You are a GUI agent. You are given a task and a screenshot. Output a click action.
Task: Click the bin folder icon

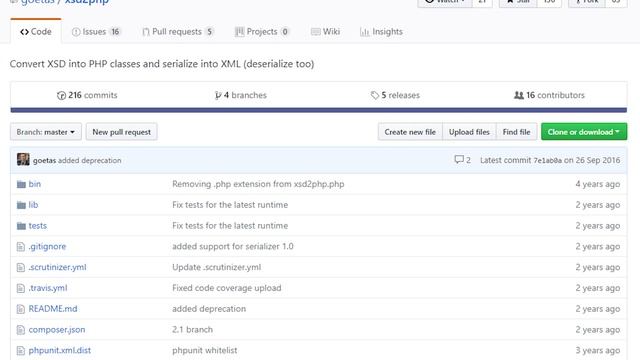[x=21, y=184]
